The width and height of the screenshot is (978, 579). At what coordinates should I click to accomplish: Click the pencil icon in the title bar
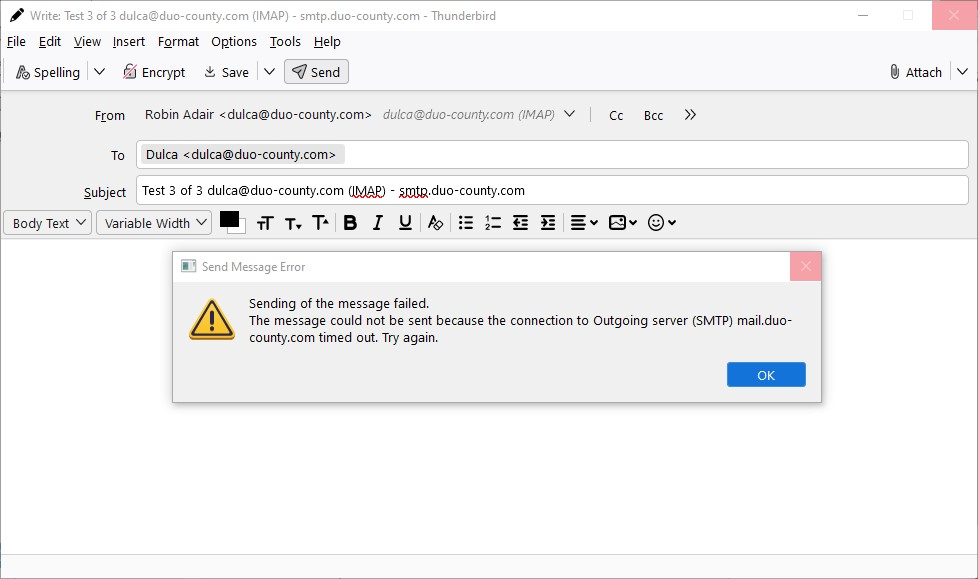16,16
